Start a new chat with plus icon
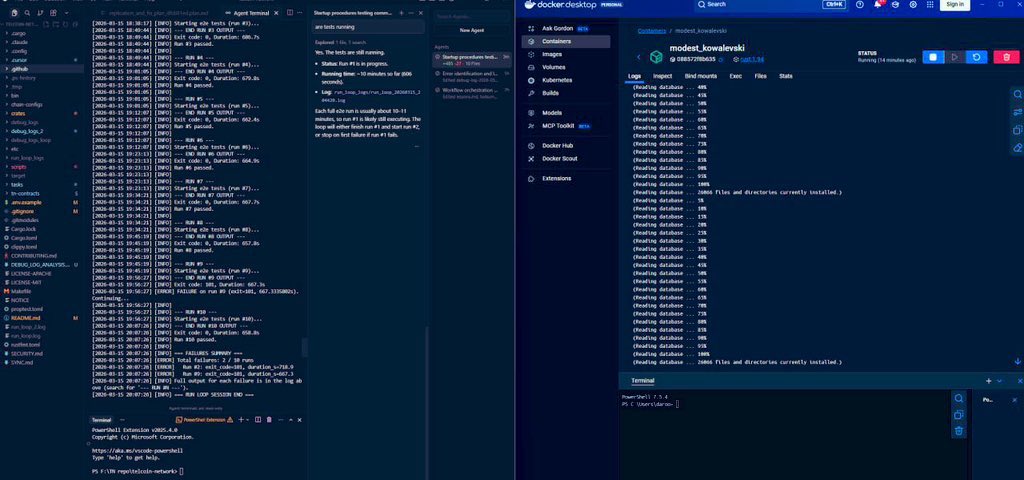The image size is (1024, 480). coord(402,13)
